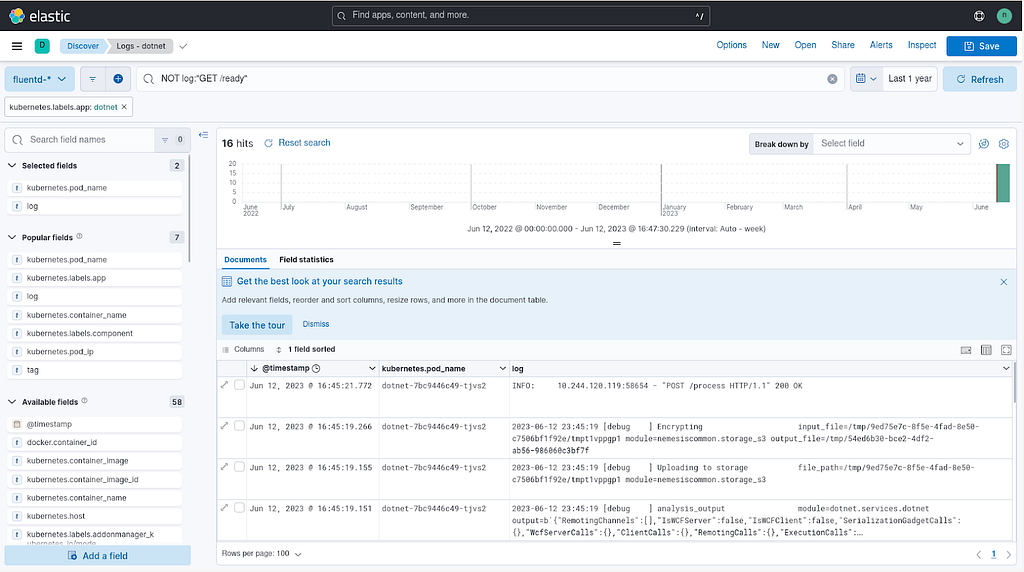Open the Alerts menu
The width and height of the screenshot is (1024, 572).
[881, 45]
